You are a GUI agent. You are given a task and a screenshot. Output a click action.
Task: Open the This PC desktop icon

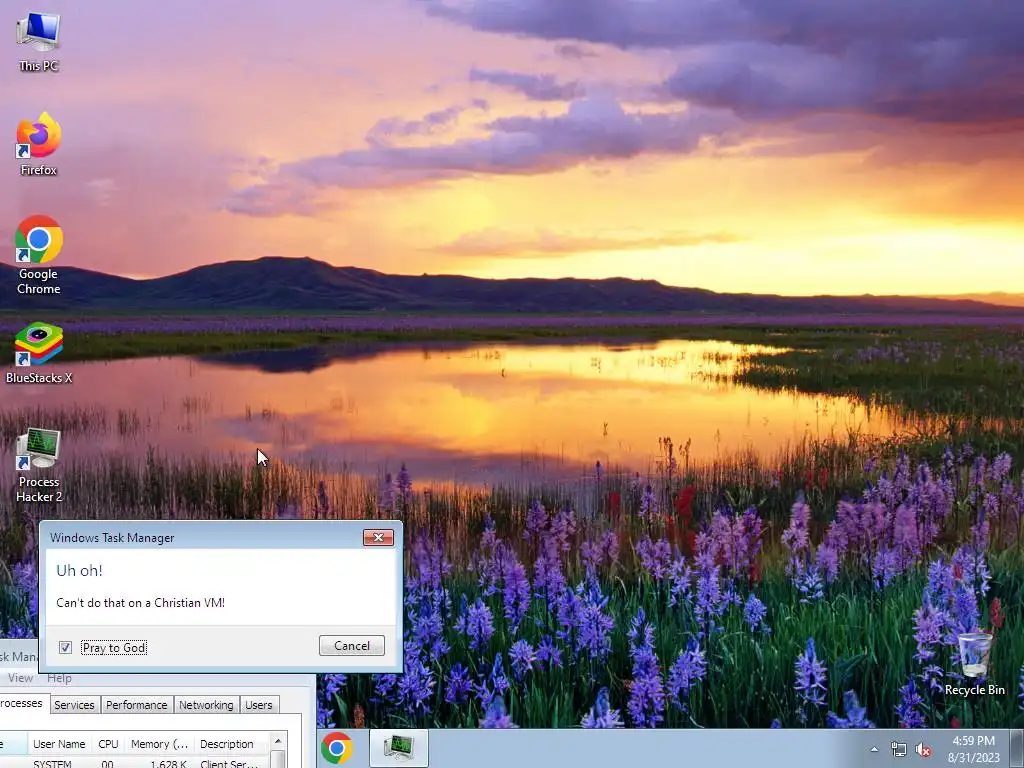tap(39, 42)
